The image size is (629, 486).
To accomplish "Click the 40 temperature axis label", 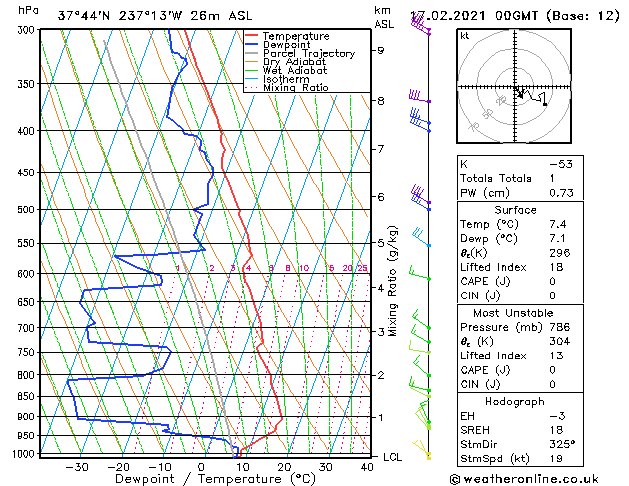I will tap(367, 467).
